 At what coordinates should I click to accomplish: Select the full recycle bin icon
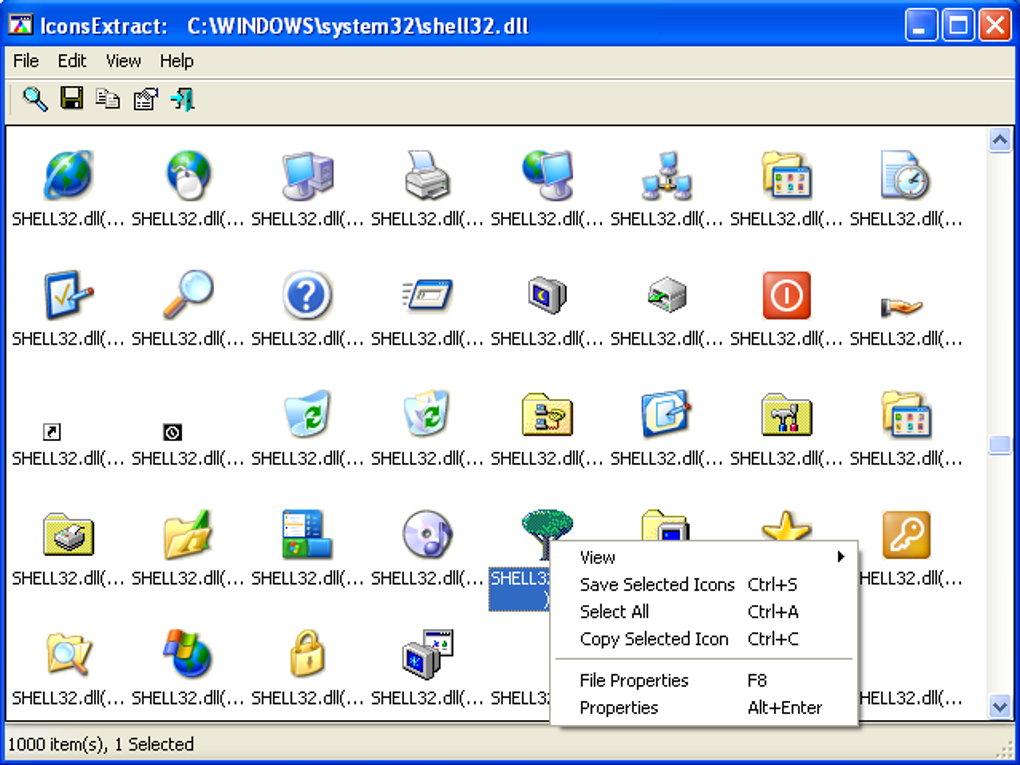pyautogui.click(x=427, y=414)
